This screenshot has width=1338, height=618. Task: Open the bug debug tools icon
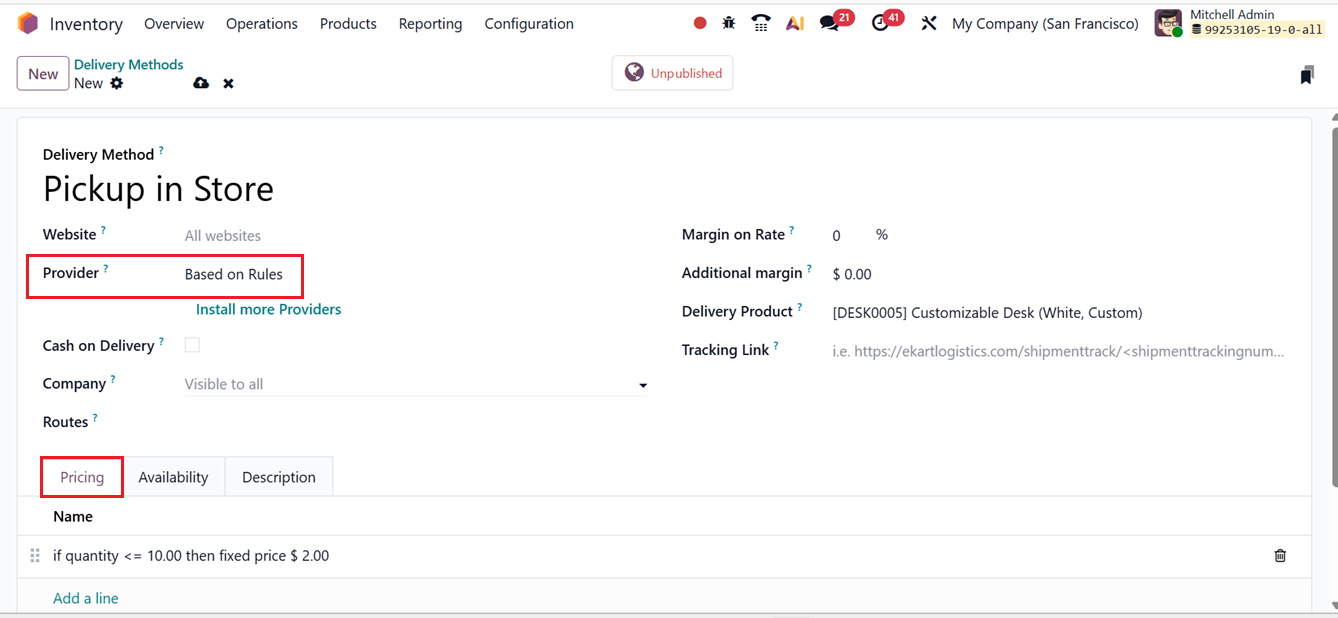tap(729, 23)
